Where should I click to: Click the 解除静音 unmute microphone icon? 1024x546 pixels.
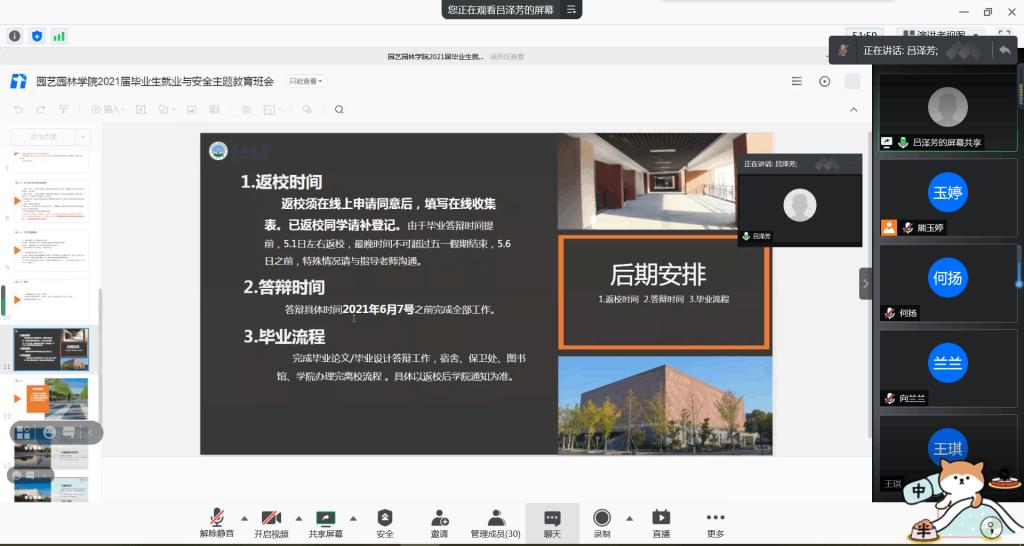coord(216,518)
